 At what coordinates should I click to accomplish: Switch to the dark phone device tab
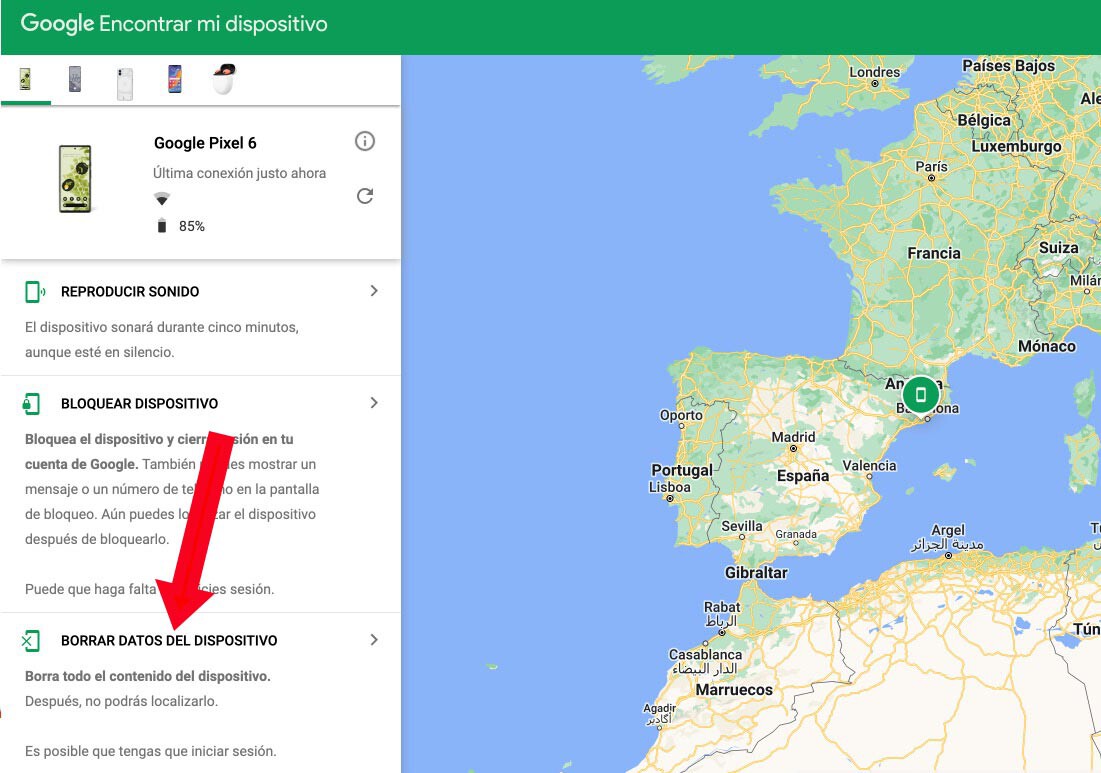click(74, 79)
